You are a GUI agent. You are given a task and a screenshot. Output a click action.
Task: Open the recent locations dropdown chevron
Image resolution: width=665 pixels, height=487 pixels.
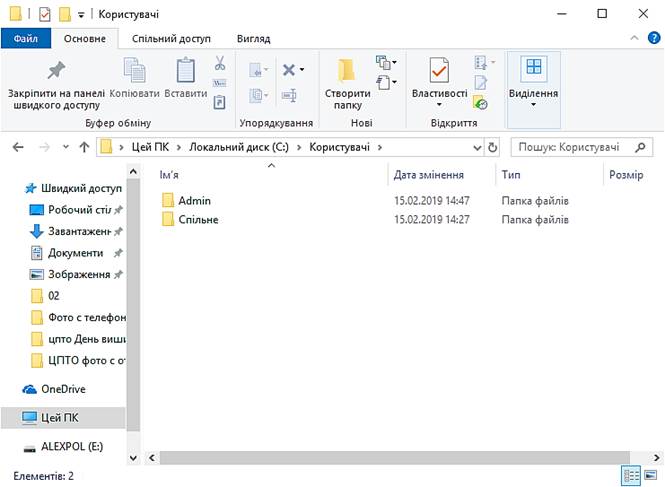[66, 147]
